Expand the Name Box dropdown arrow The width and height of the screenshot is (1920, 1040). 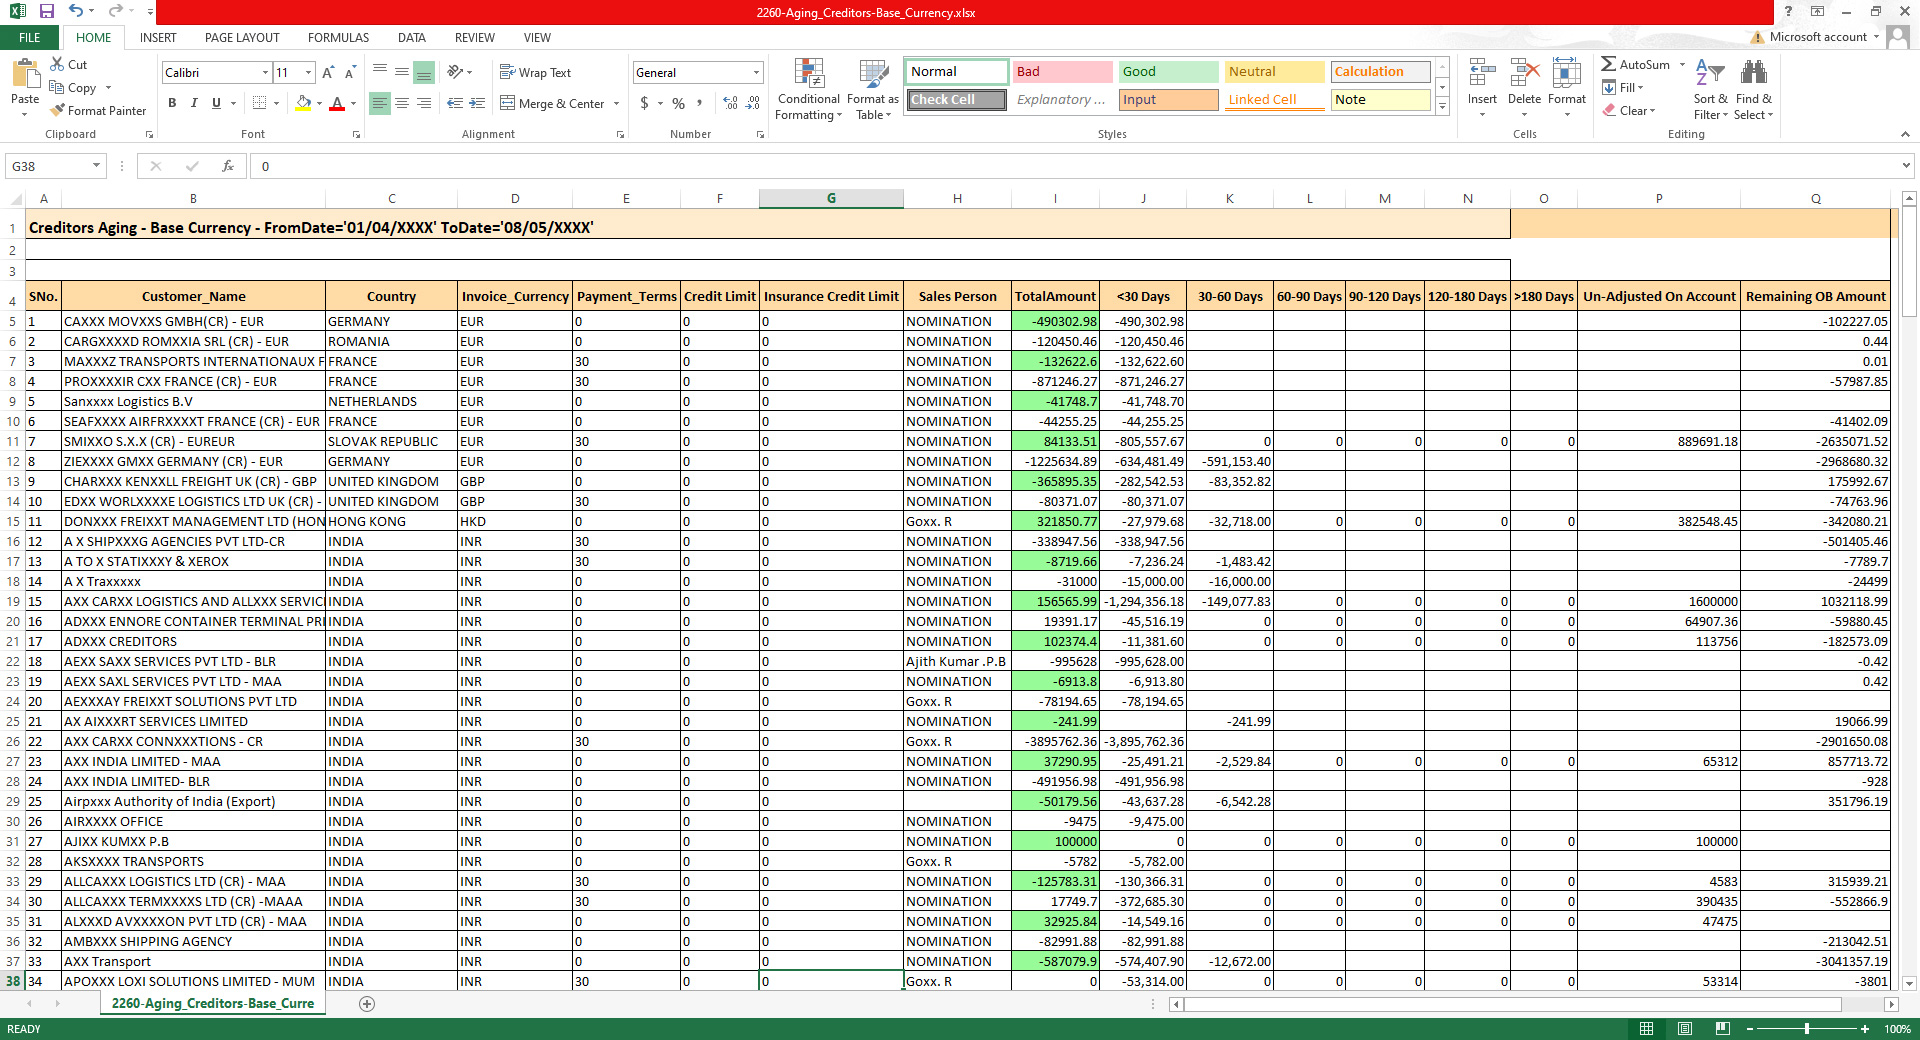96,166
